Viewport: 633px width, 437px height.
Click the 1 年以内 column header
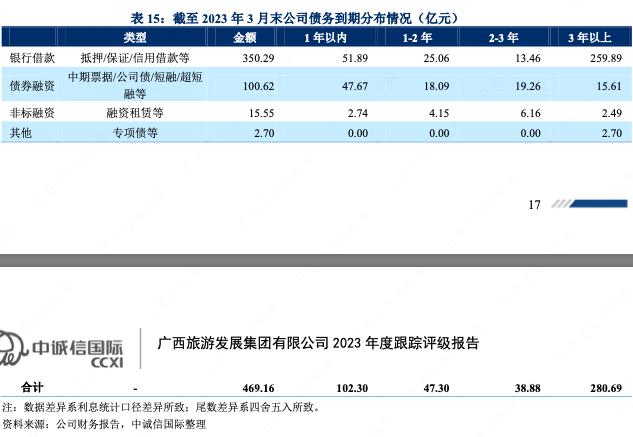pos(325,38)
